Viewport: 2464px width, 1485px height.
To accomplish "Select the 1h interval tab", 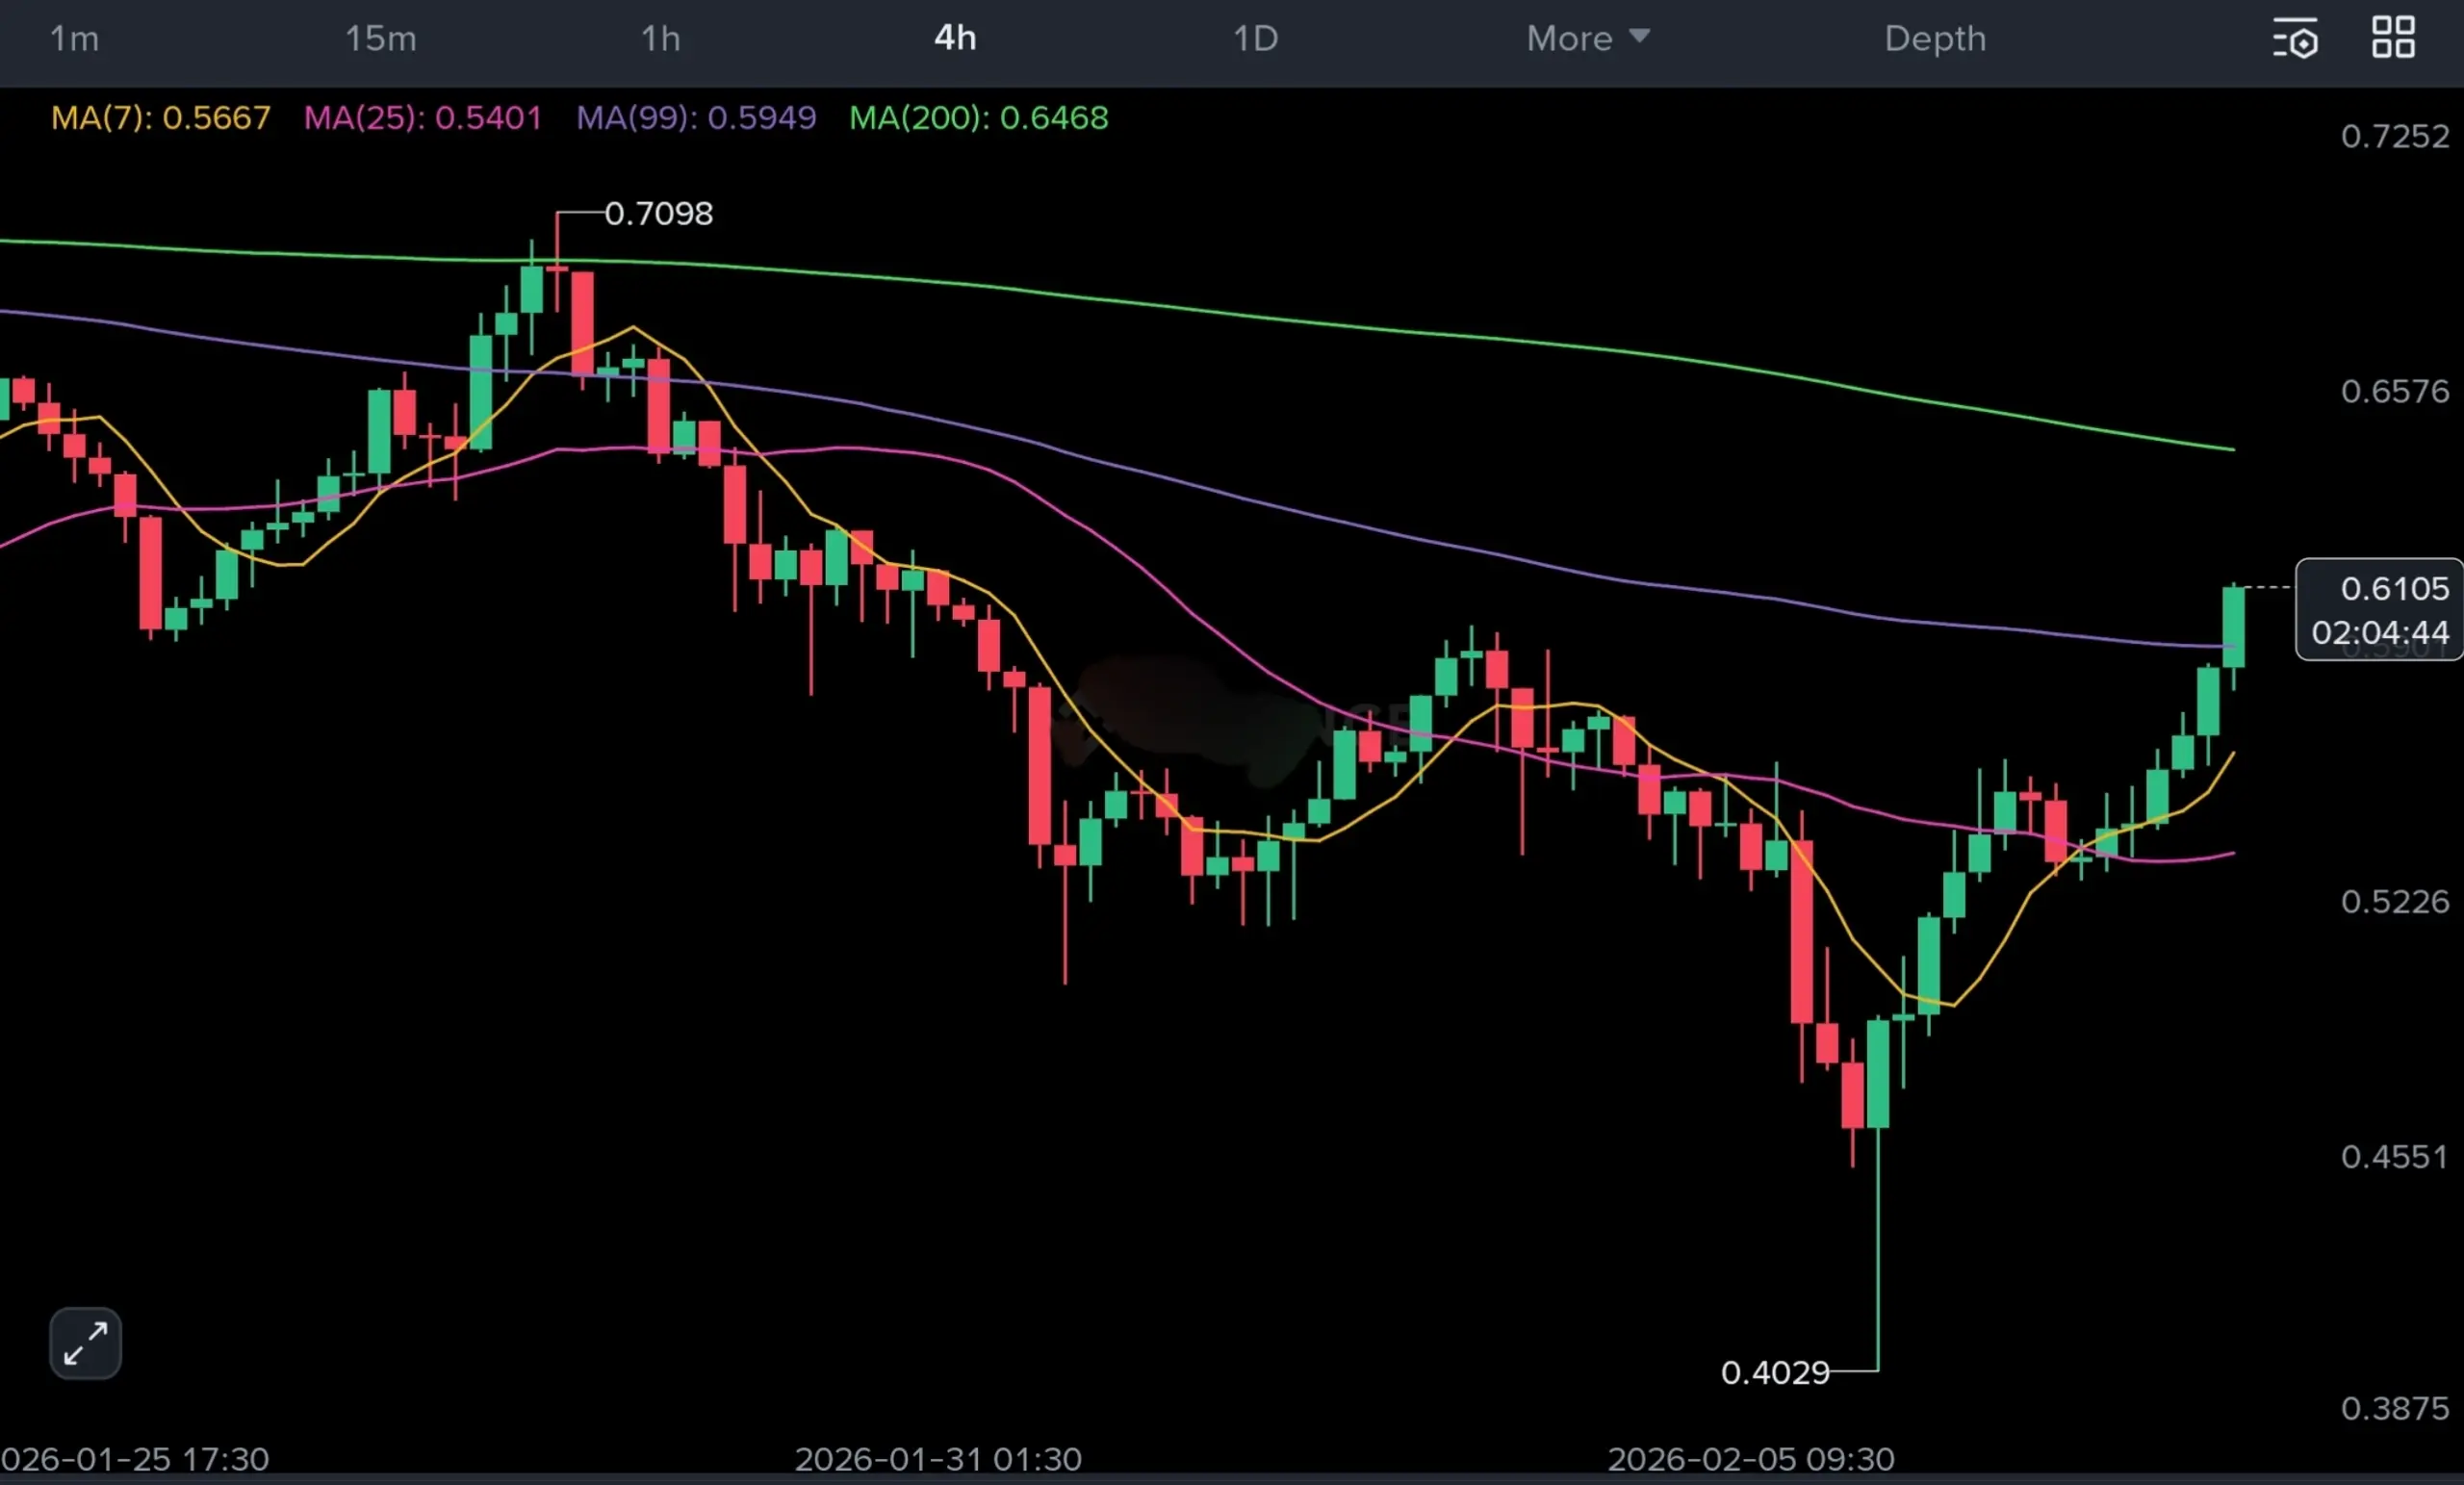I will [660, 38].
